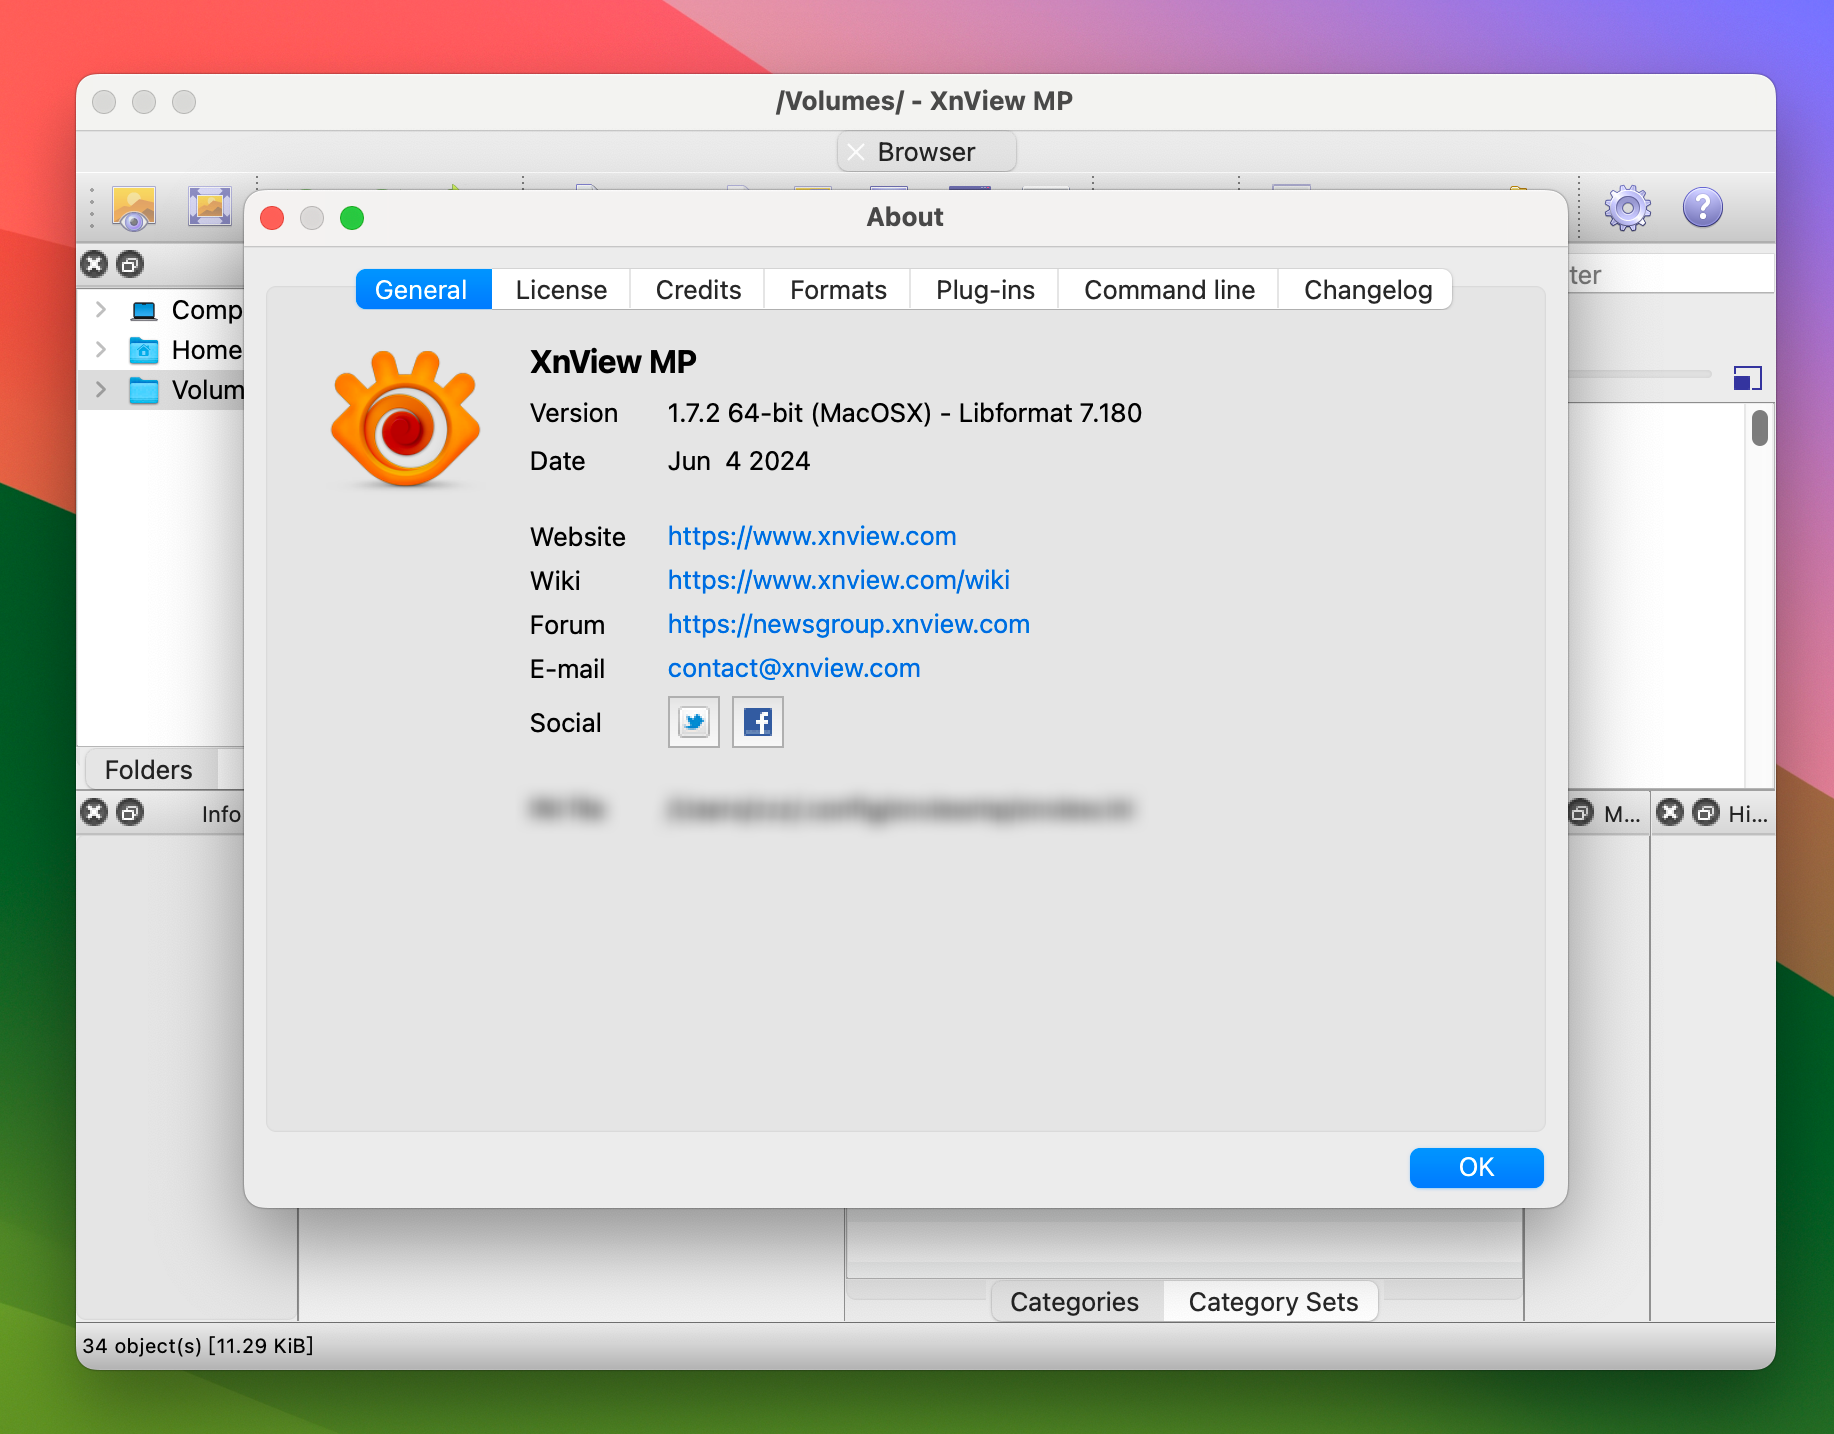Switch to the License tab
This screenshot has height=1434, width=1834.
click(561, 289)
